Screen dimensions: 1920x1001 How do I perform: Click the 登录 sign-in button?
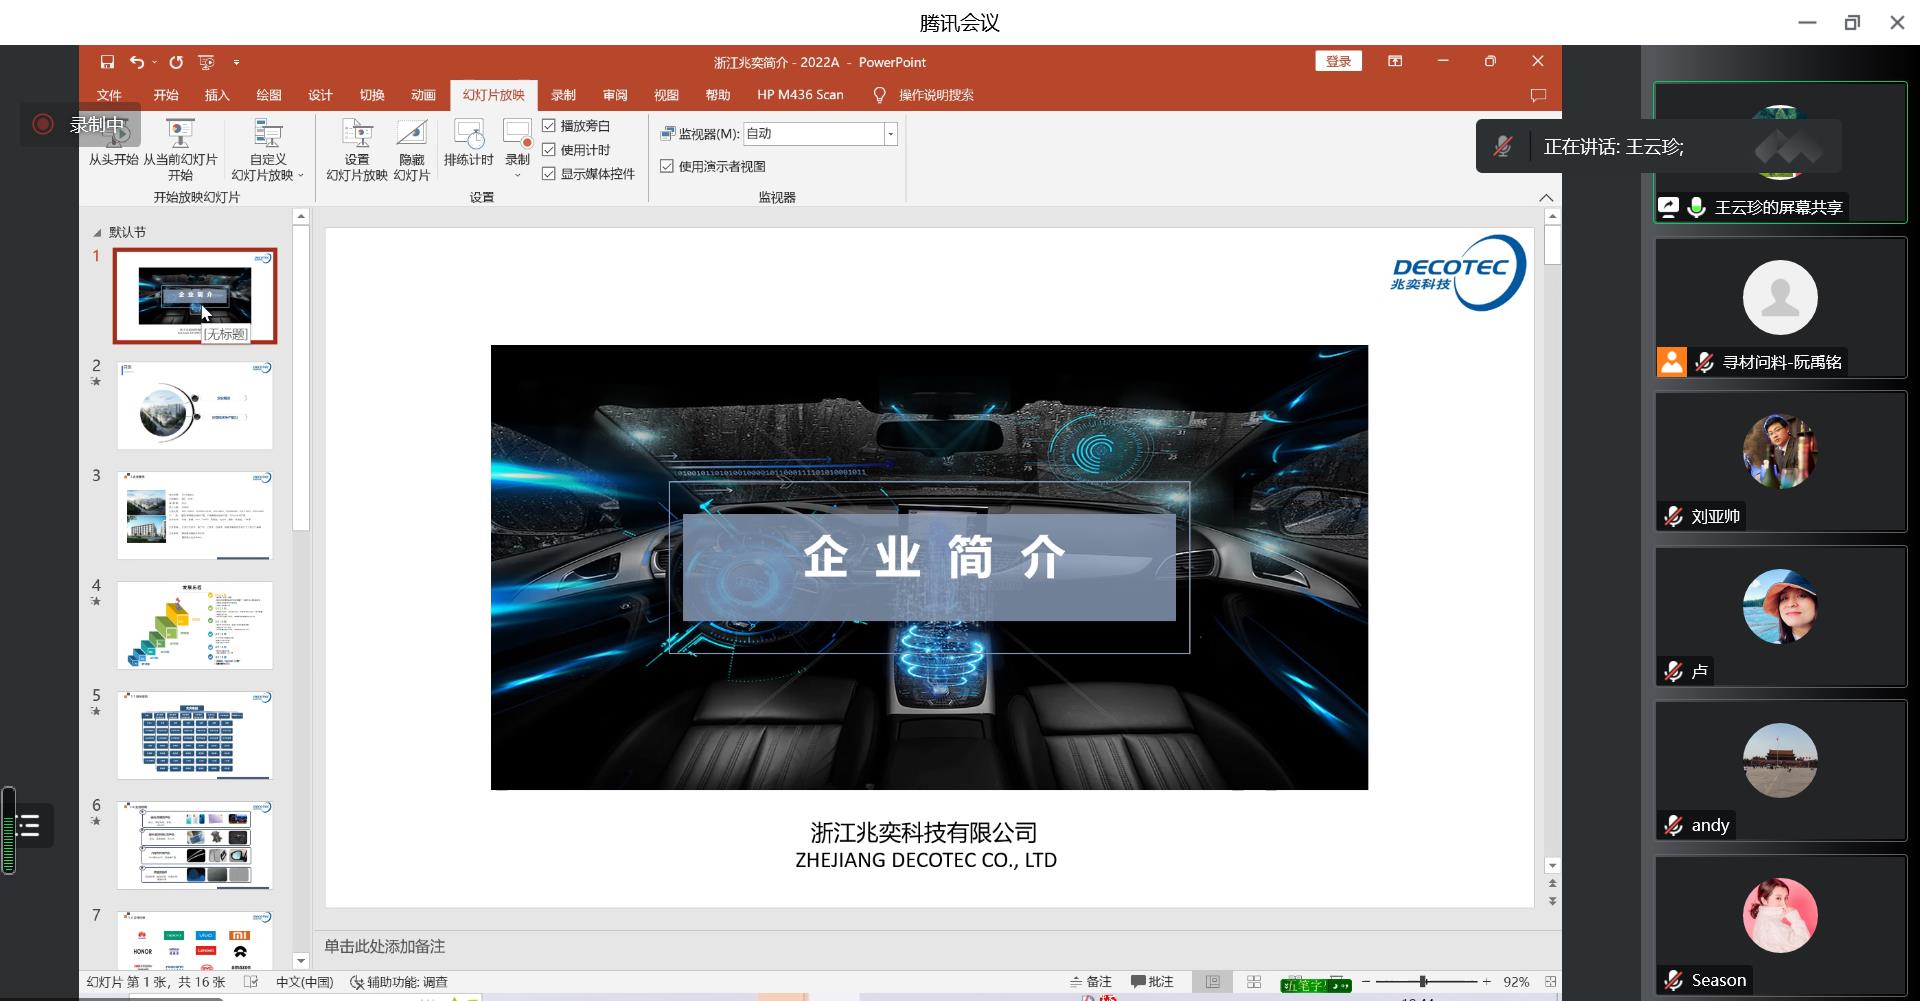(x=1338, y=61)
